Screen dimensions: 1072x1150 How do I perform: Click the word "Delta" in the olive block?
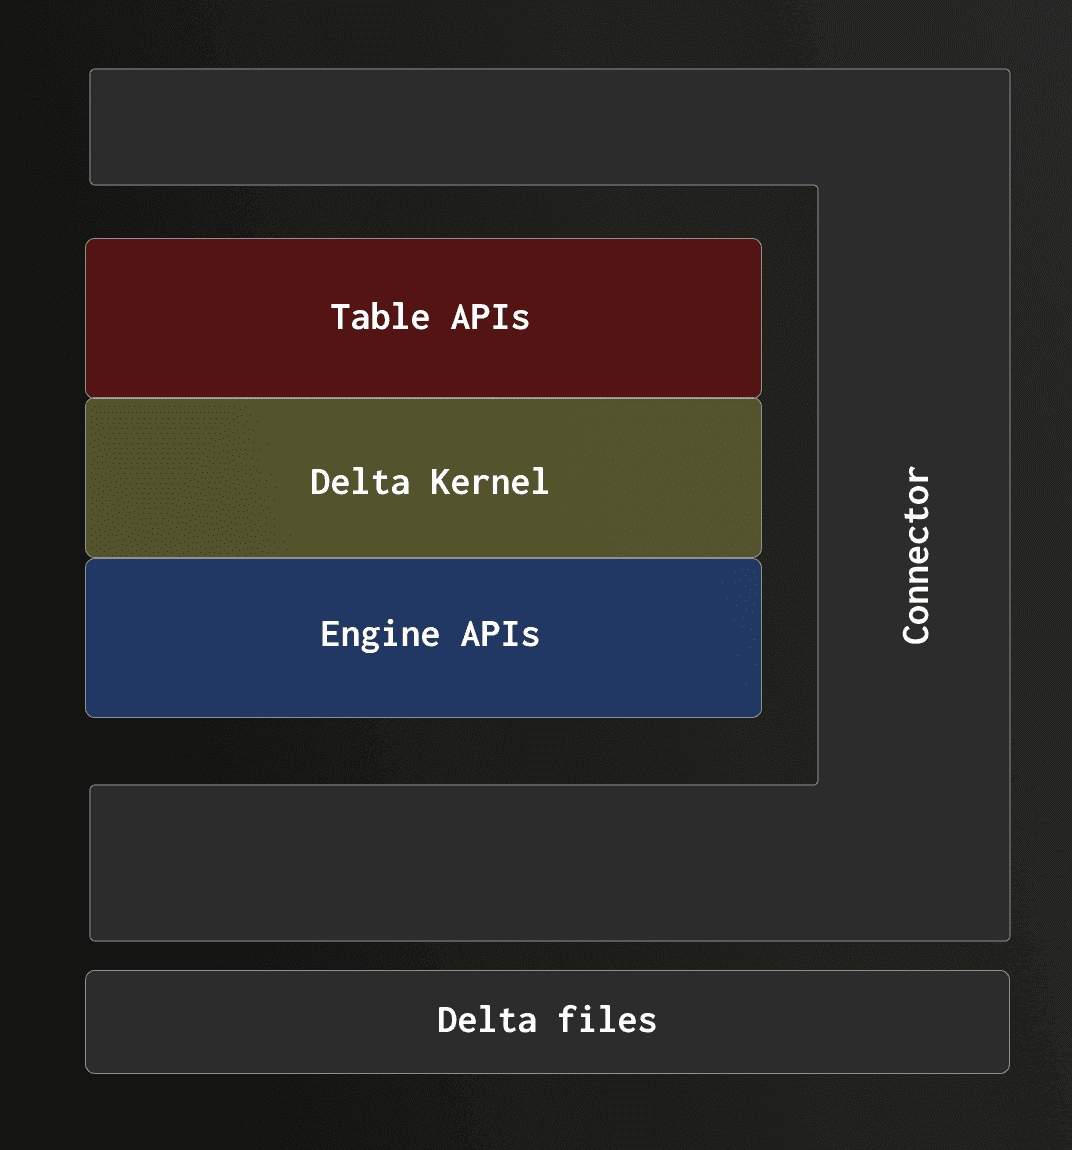(x=359, y=482)
